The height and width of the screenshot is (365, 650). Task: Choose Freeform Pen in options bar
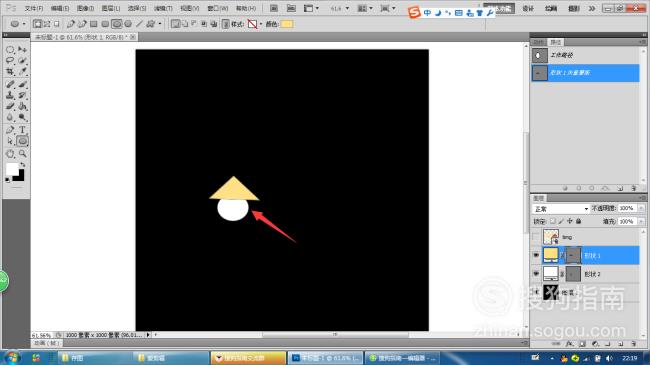coord(82,24)
